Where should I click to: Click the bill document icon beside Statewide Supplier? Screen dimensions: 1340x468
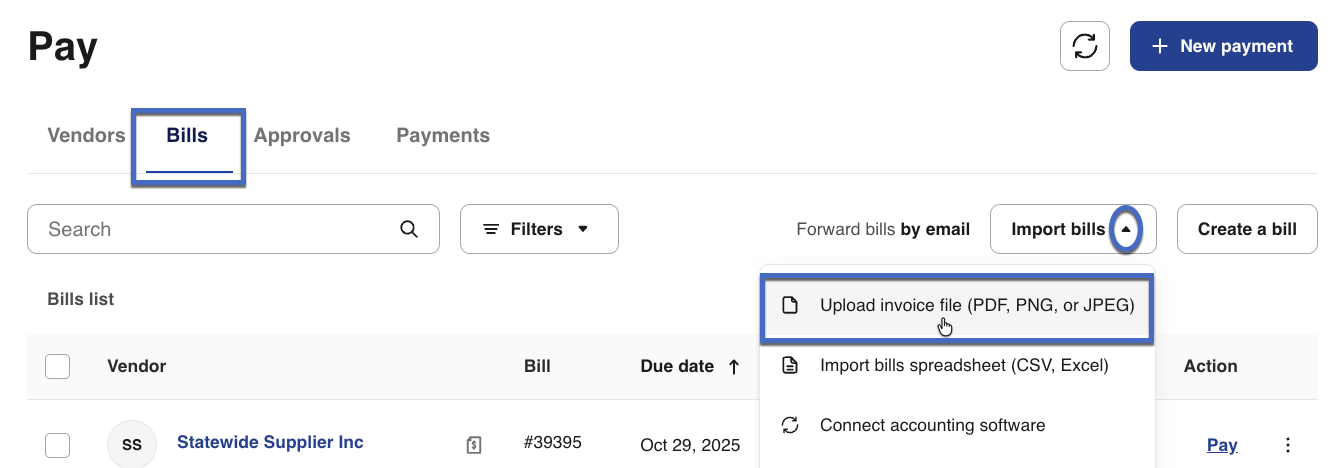(474, 443)
